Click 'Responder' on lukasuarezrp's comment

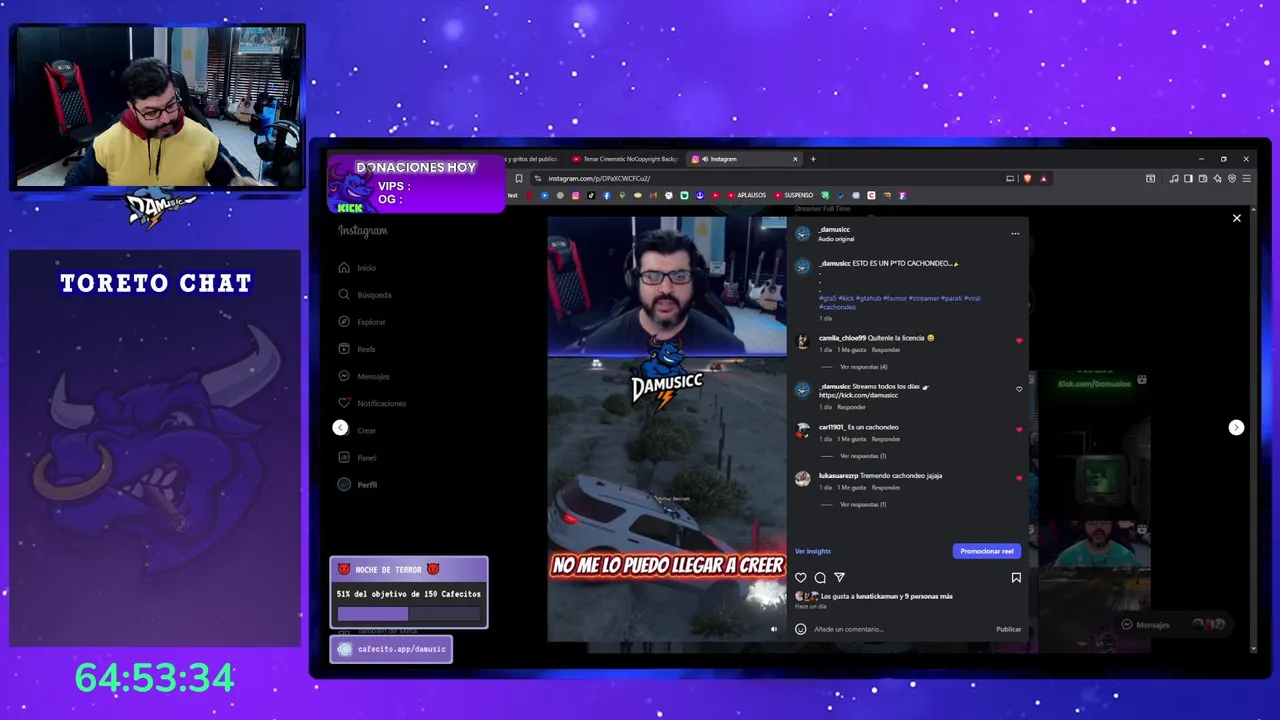885,487
